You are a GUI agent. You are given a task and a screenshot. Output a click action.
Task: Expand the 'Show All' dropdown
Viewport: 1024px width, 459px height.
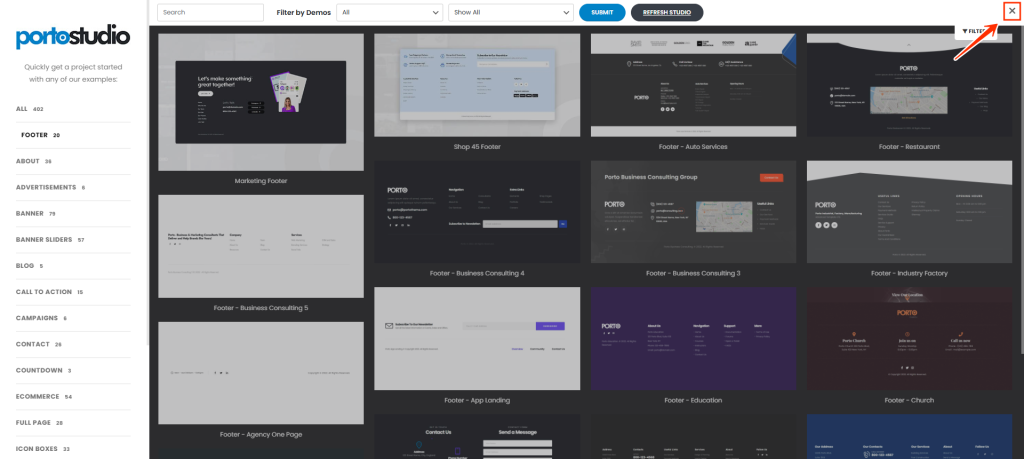point(509,12)
